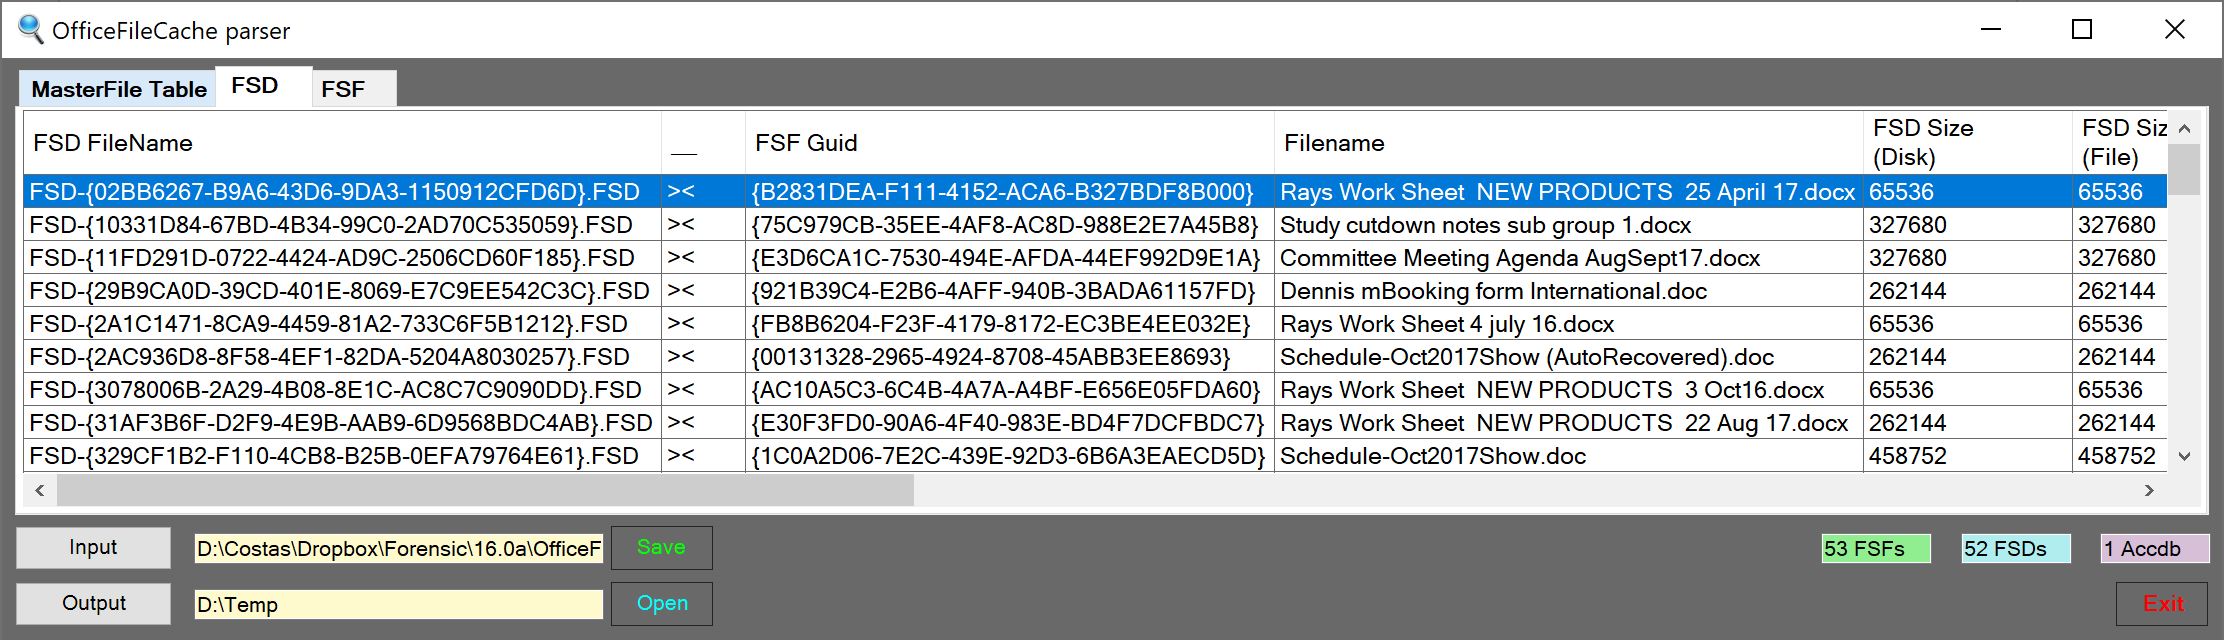
Task: Click the Input button
Action: click(92, 547)
